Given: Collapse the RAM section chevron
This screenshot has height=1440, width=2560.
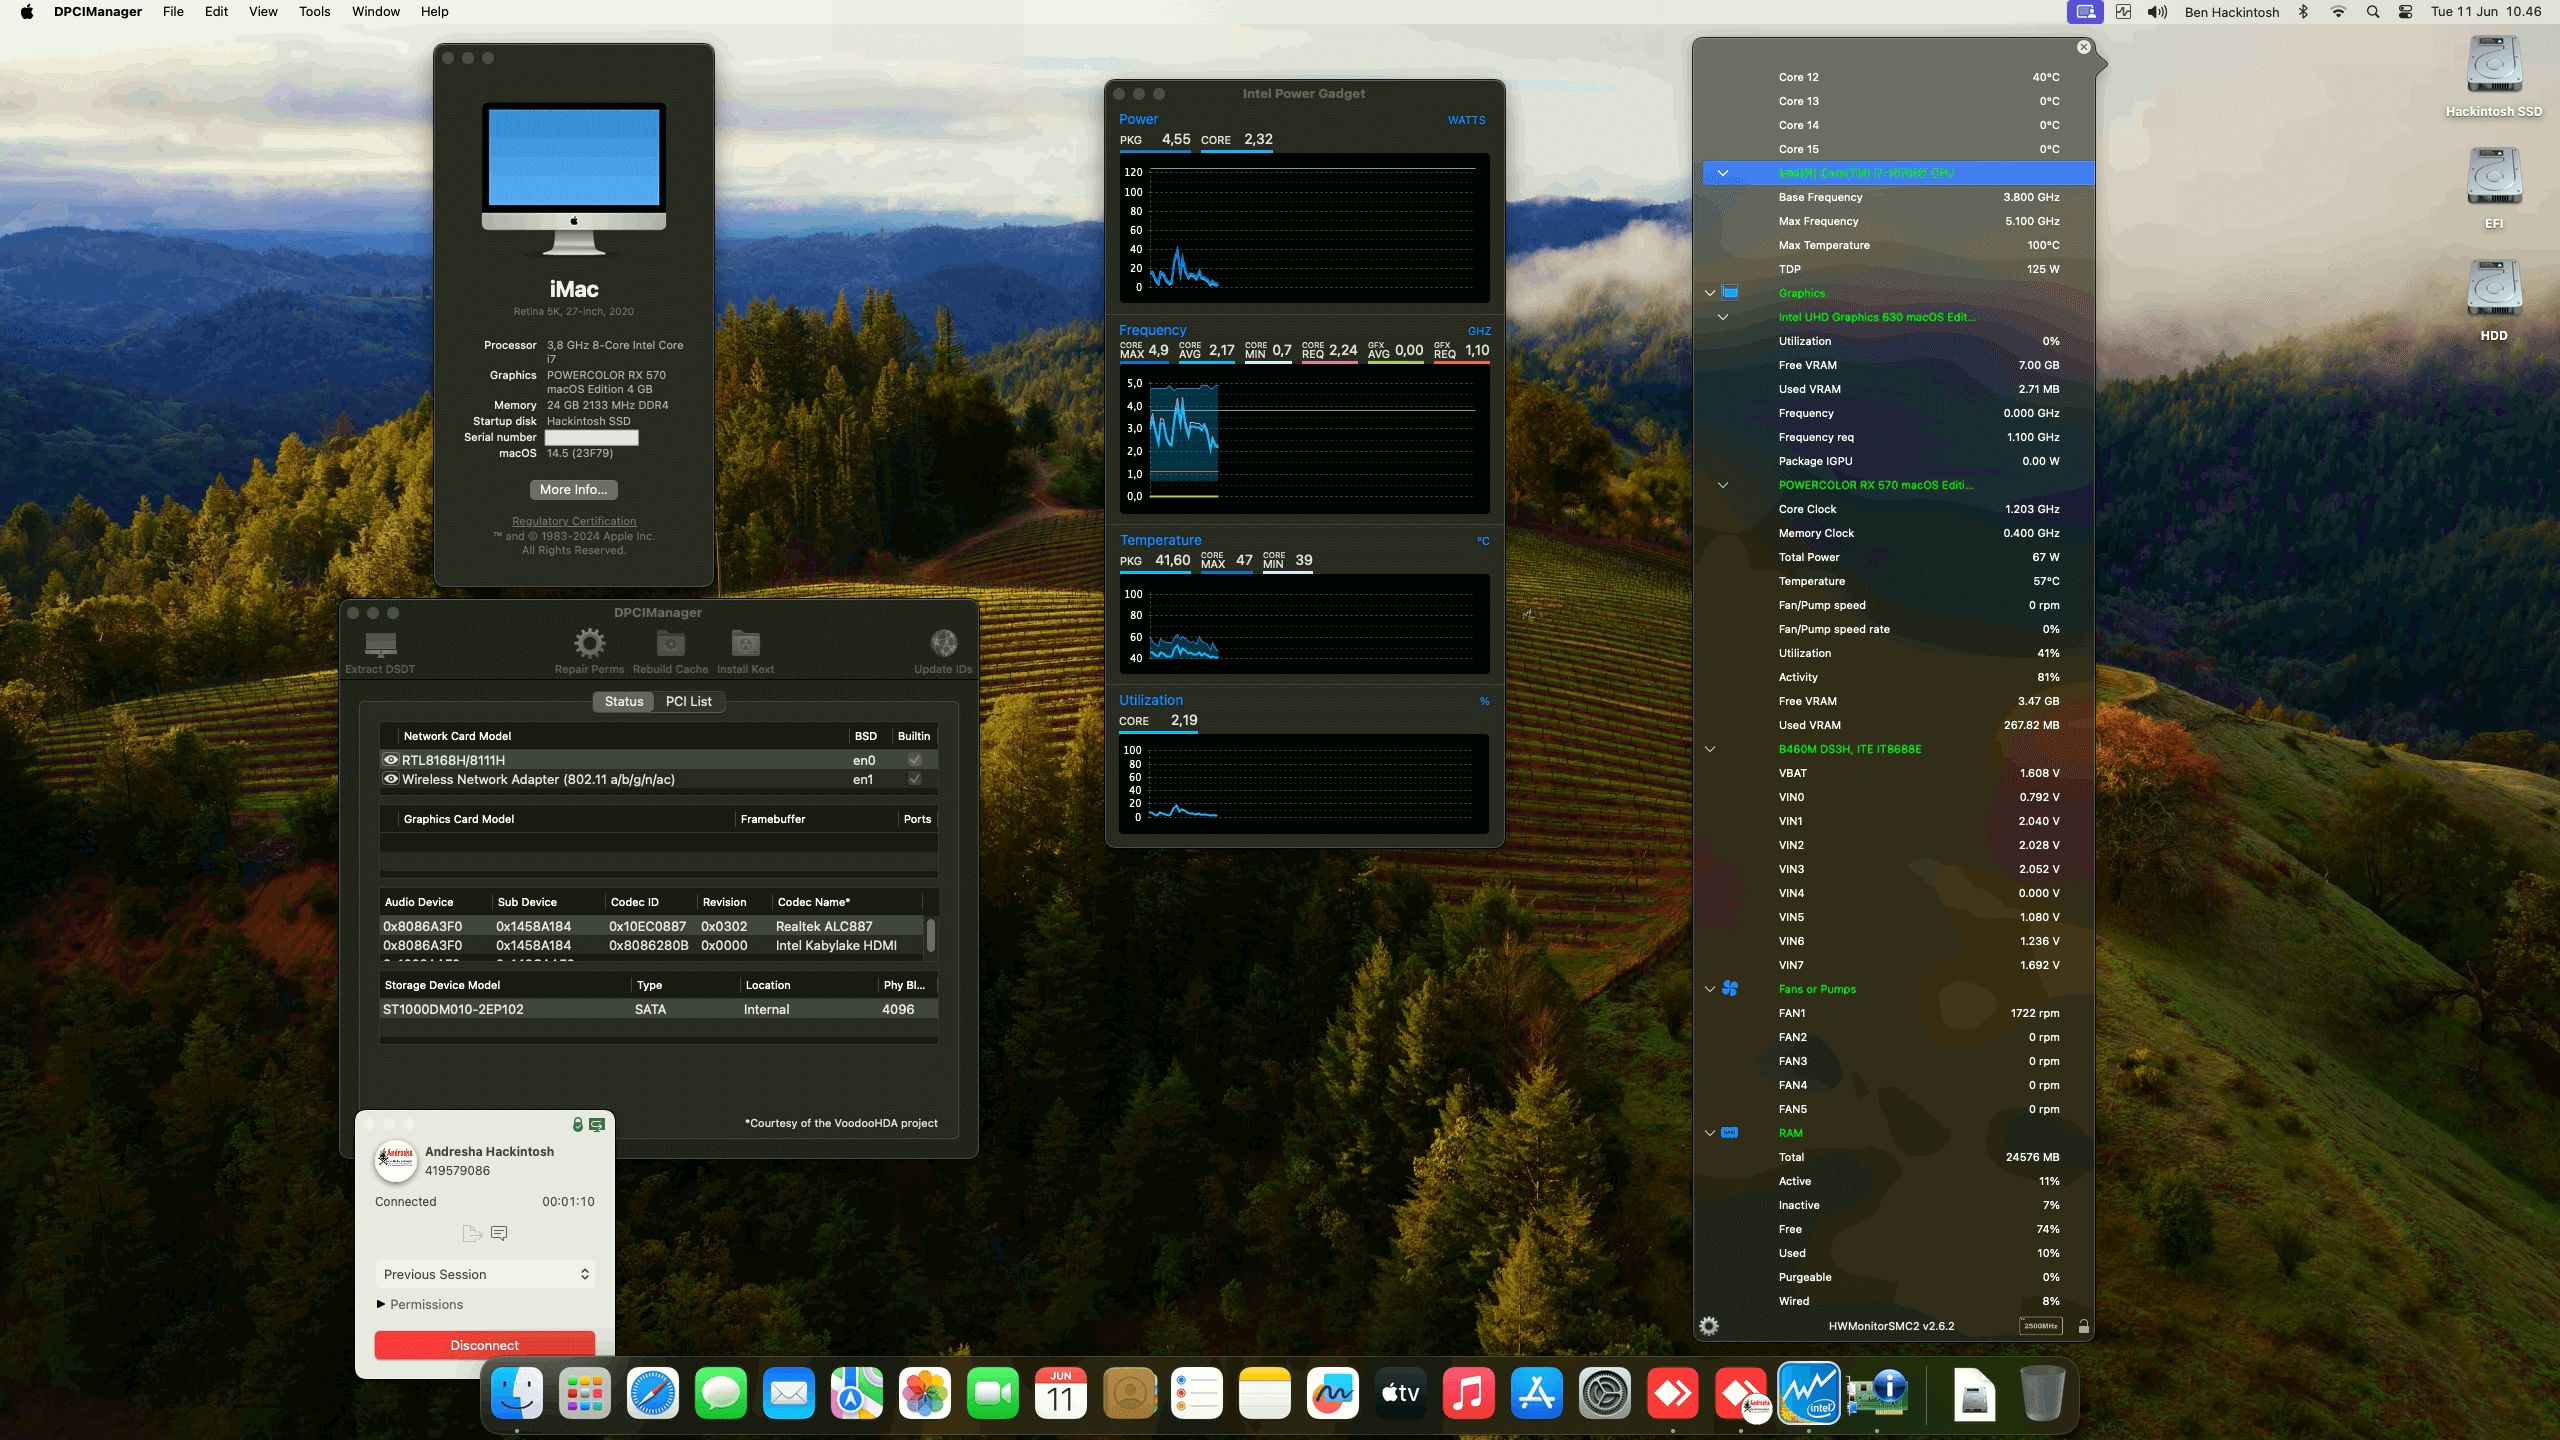Looking at the screenshot, I should (x=1711, y=1133).
